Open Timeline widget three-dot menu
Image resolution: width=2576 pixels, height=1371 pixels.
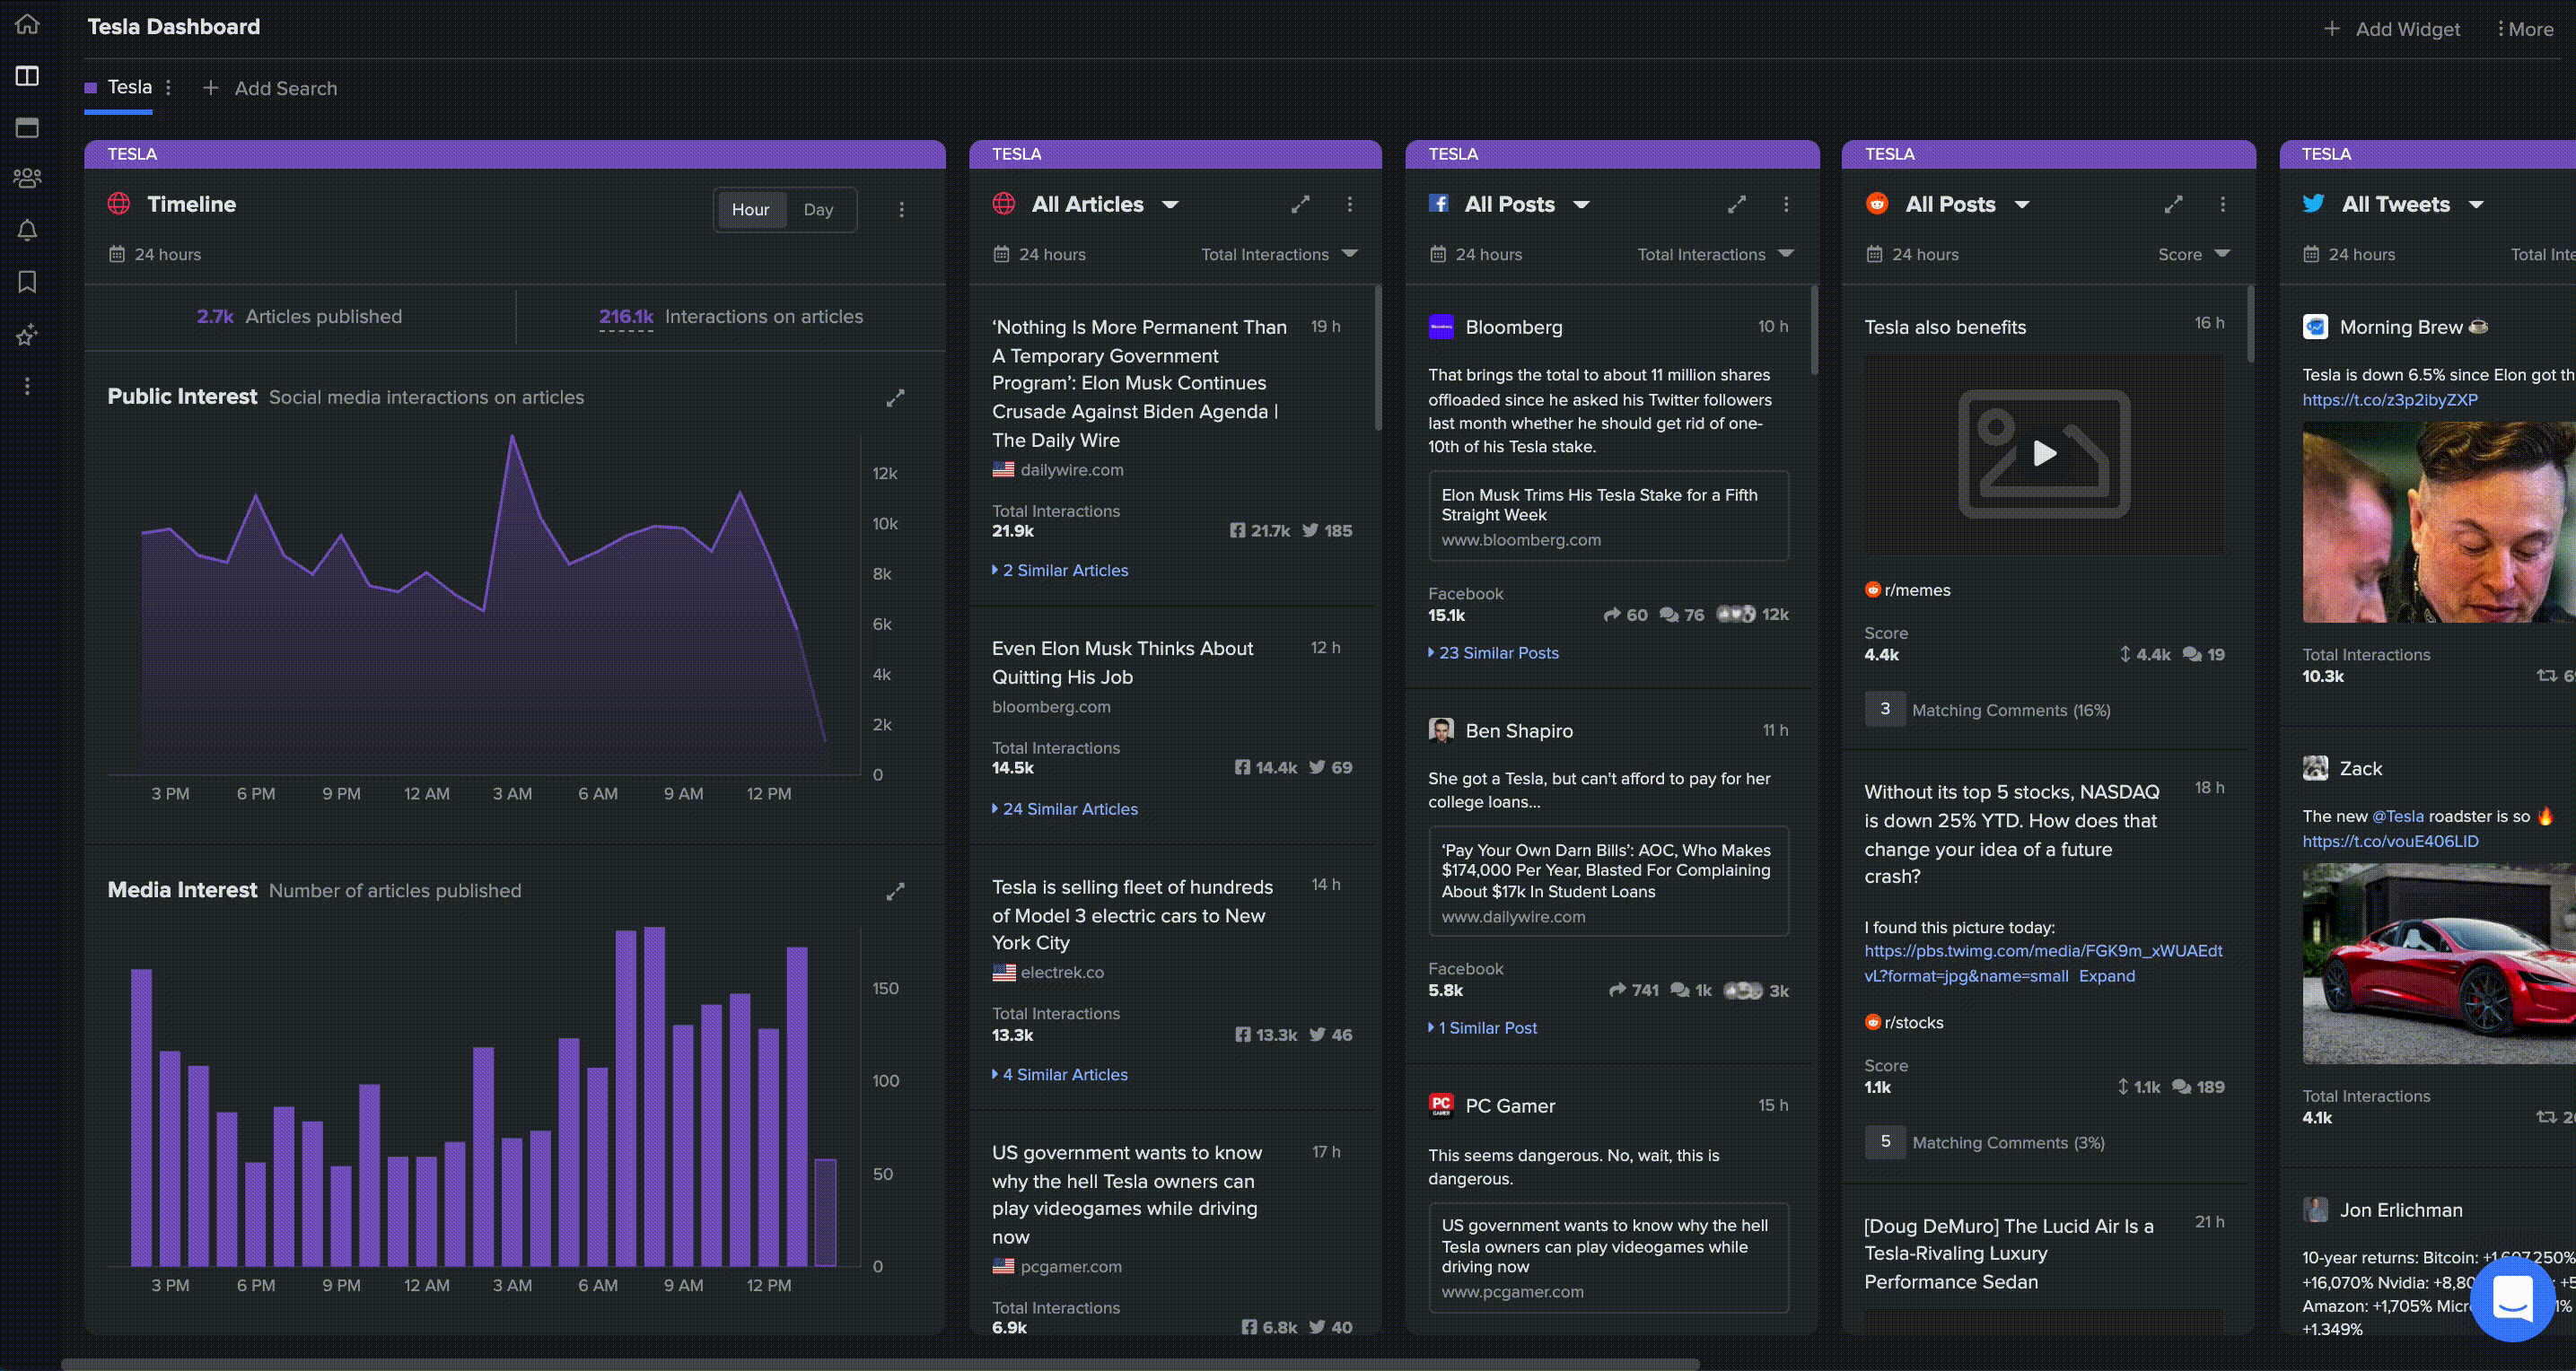[x=901, y=209]
